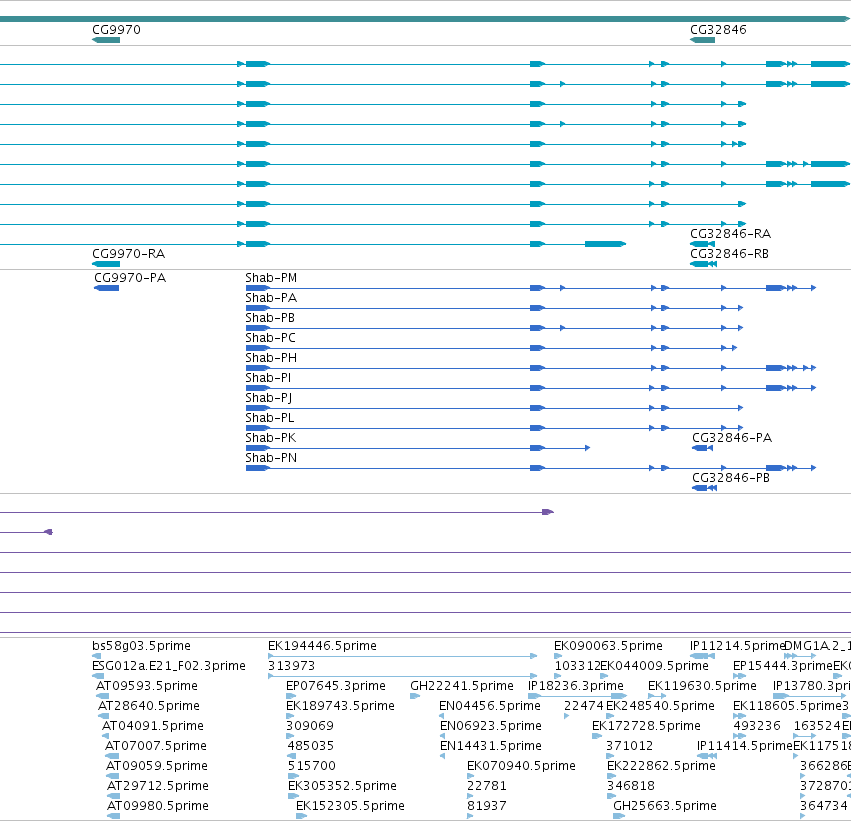Select EST EK152305.5prime
The width and height of the screenshot is (851, 821).
tap(350, 806)
